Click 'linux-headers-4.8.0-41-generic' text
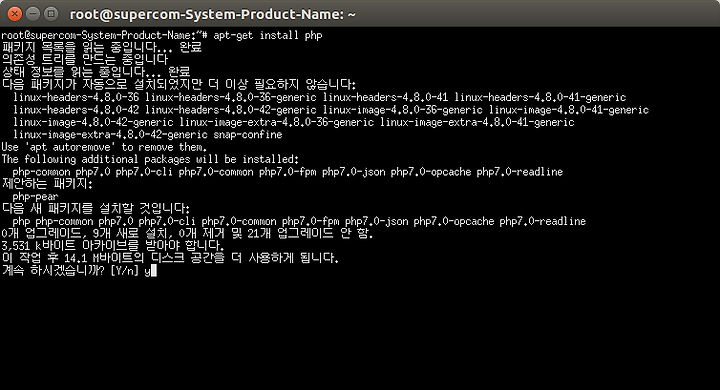Viewport: 720px width, 390px height. tap(540, 97)
